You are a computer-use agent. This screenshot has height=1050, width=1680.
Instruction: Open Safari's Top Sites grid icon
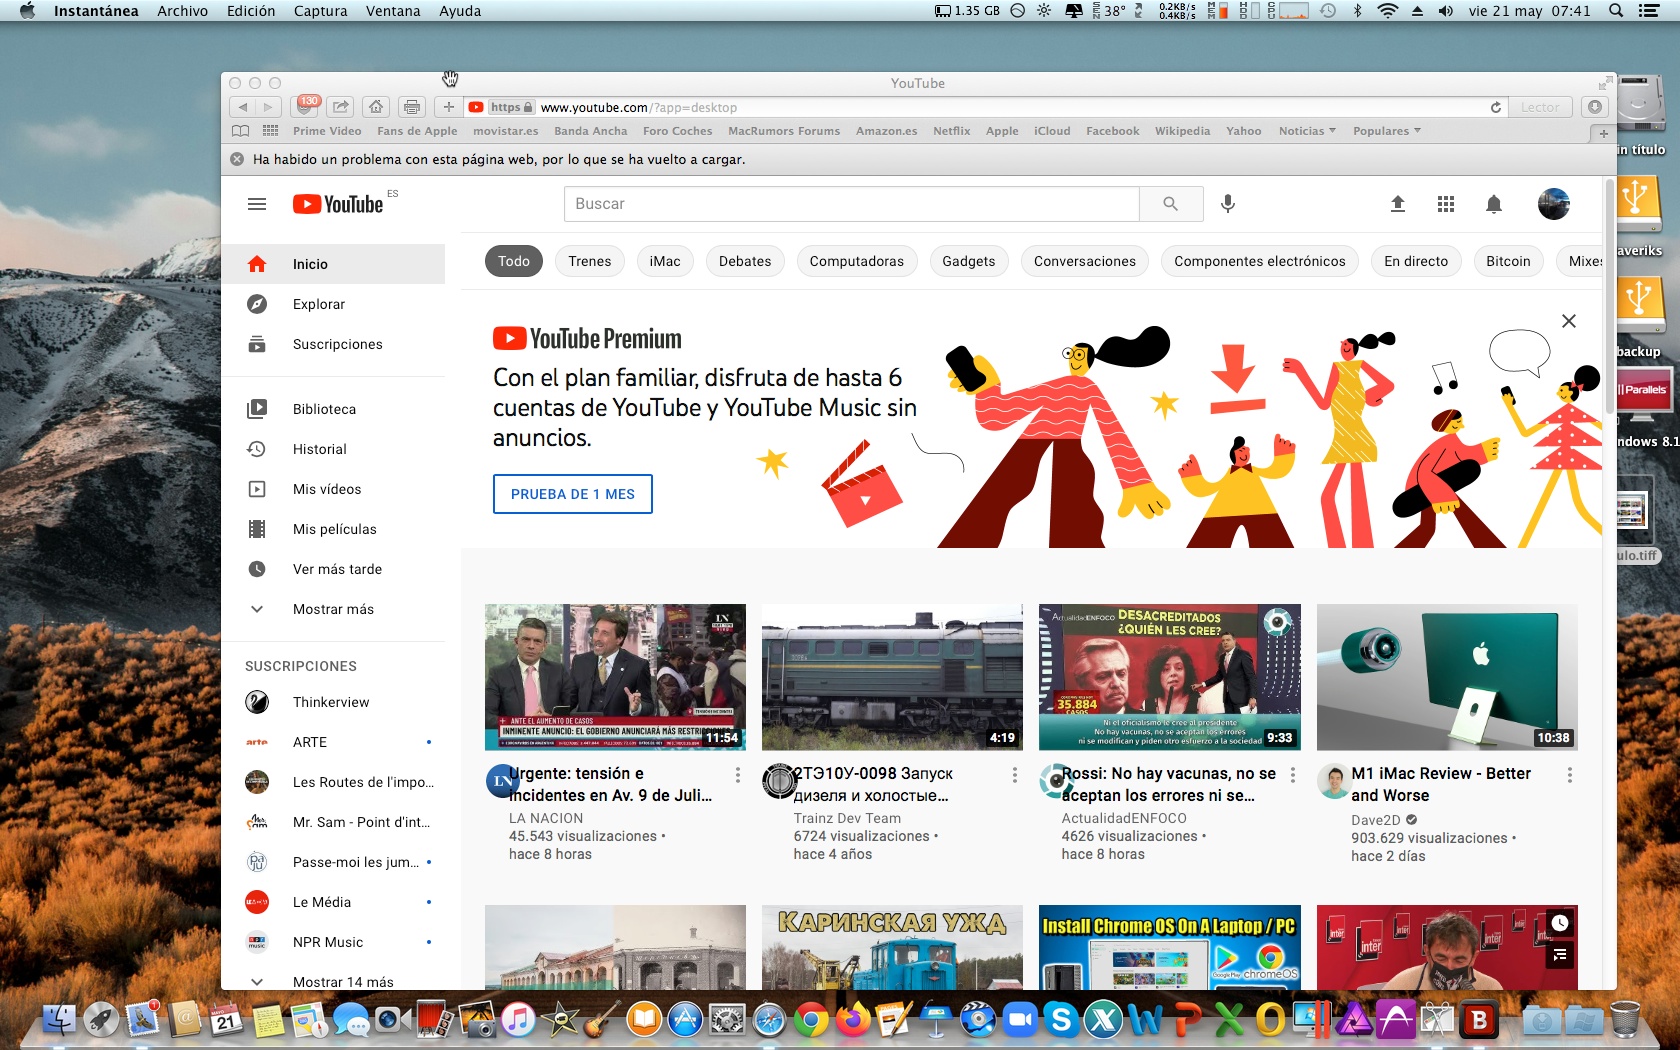click(270, 131)
